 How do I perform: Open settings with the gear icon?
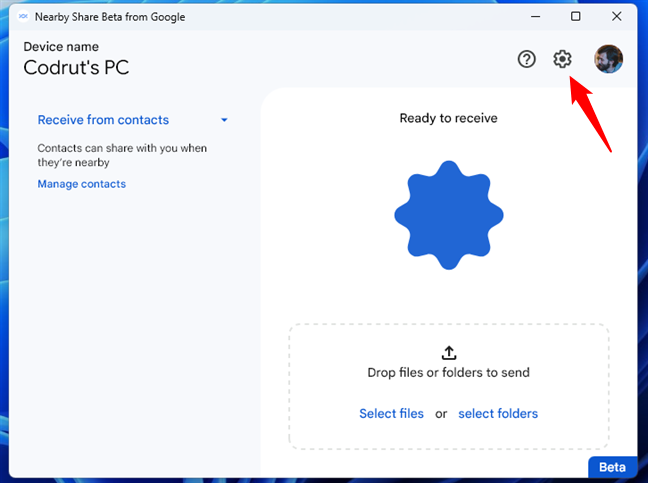(562, 59)
